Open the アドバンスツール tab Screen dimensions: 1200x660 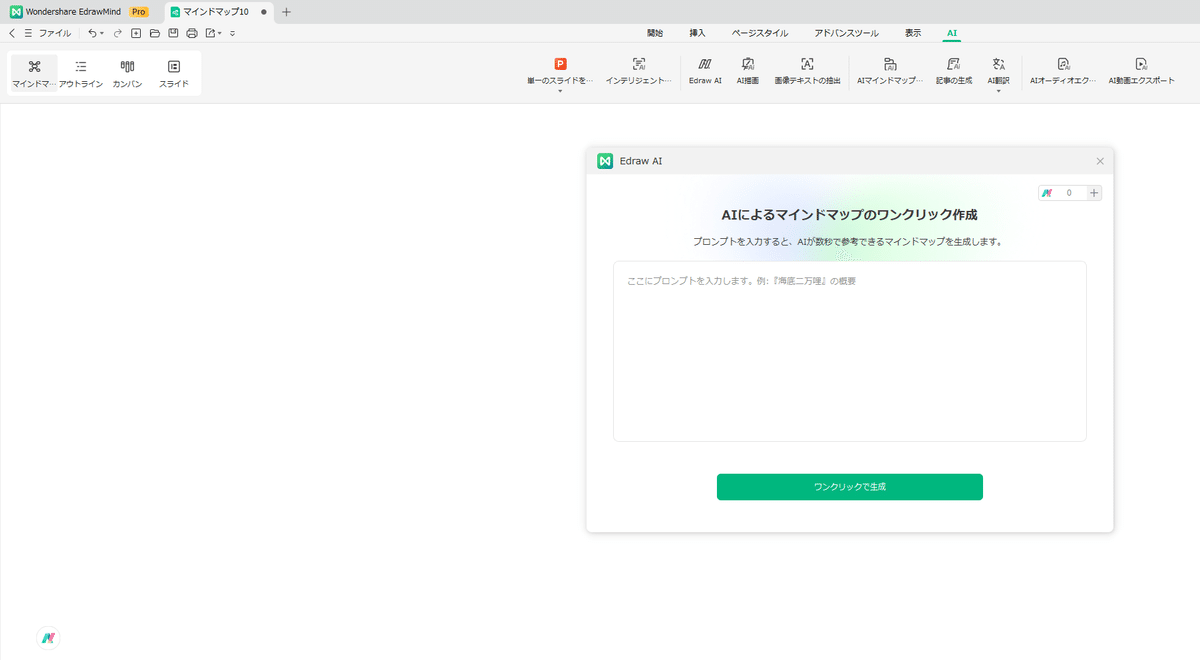(846, 33)
